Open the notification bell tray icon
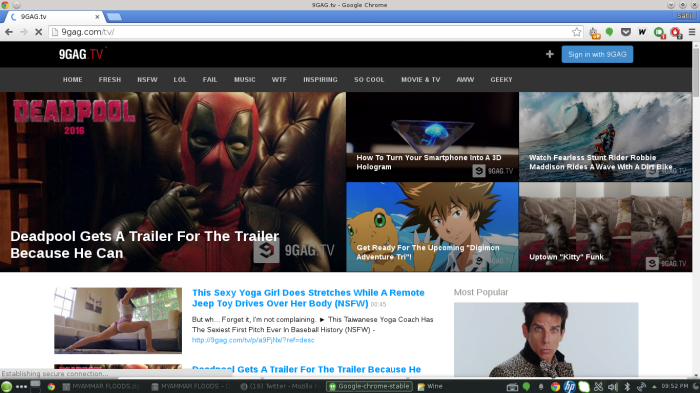The image size is (700, 393). tap(541, 387)
